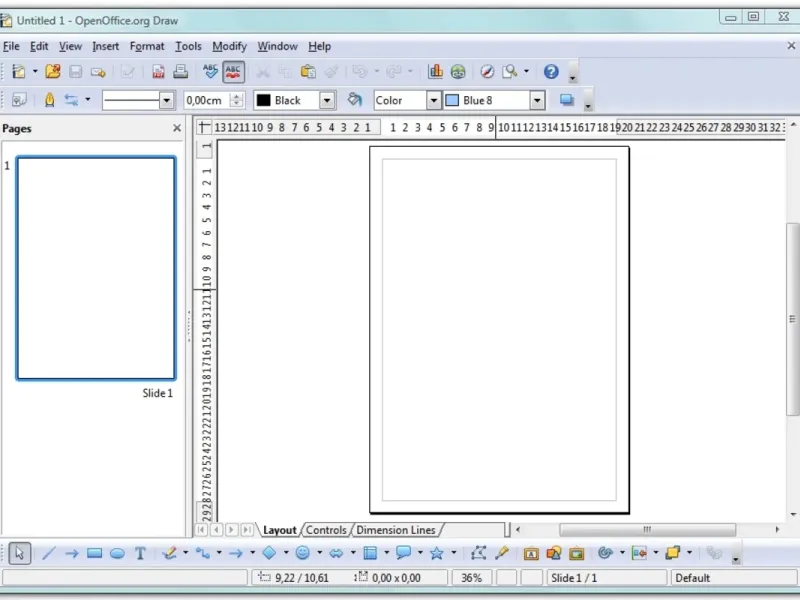Image resolution: width=800 pixels, height=600 pixels.
Task: Open the File menu
Action: [11, 46]
